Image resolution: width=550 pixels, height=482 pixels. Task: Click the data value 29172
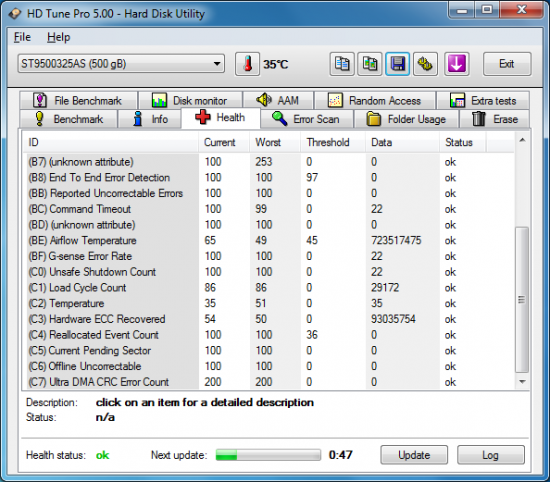pos(385,288)
